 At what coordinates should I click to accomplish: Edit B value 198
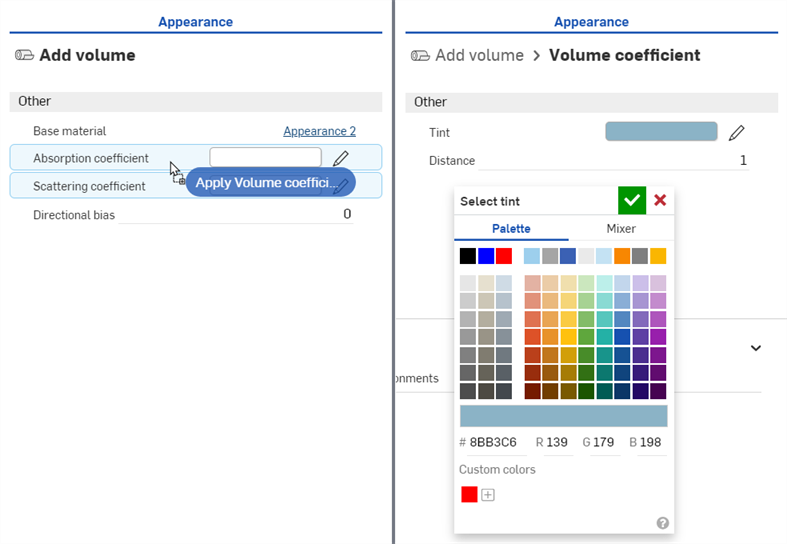click(651, 442)
